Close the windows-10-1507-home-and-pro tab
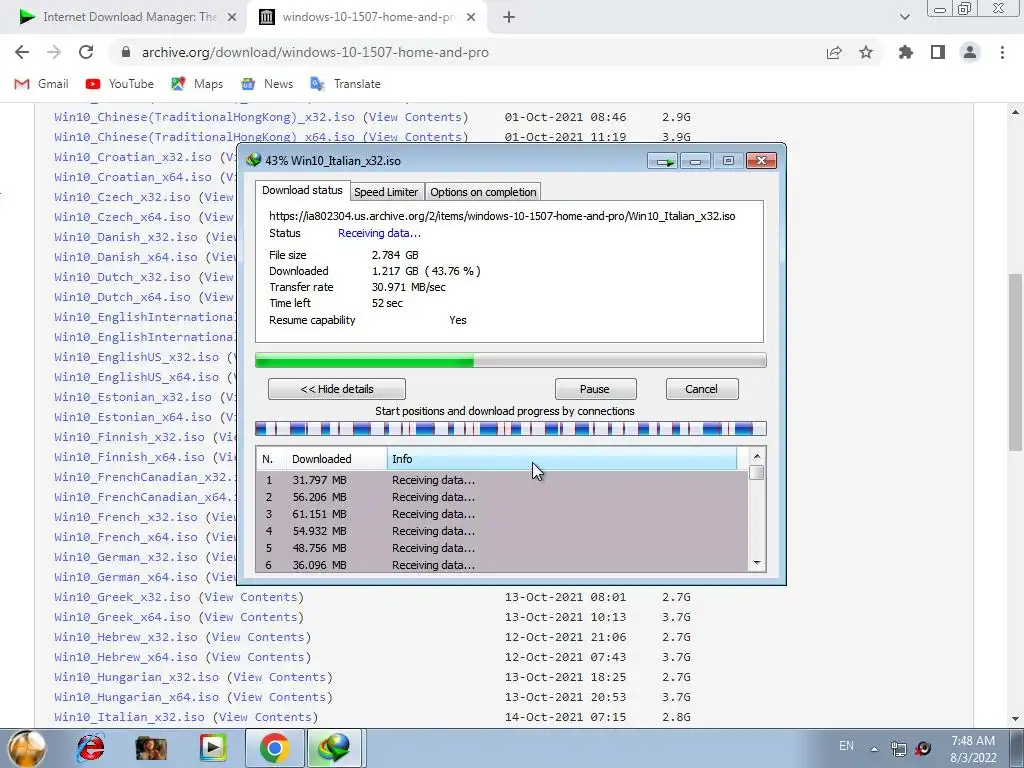 pos(471,18)
